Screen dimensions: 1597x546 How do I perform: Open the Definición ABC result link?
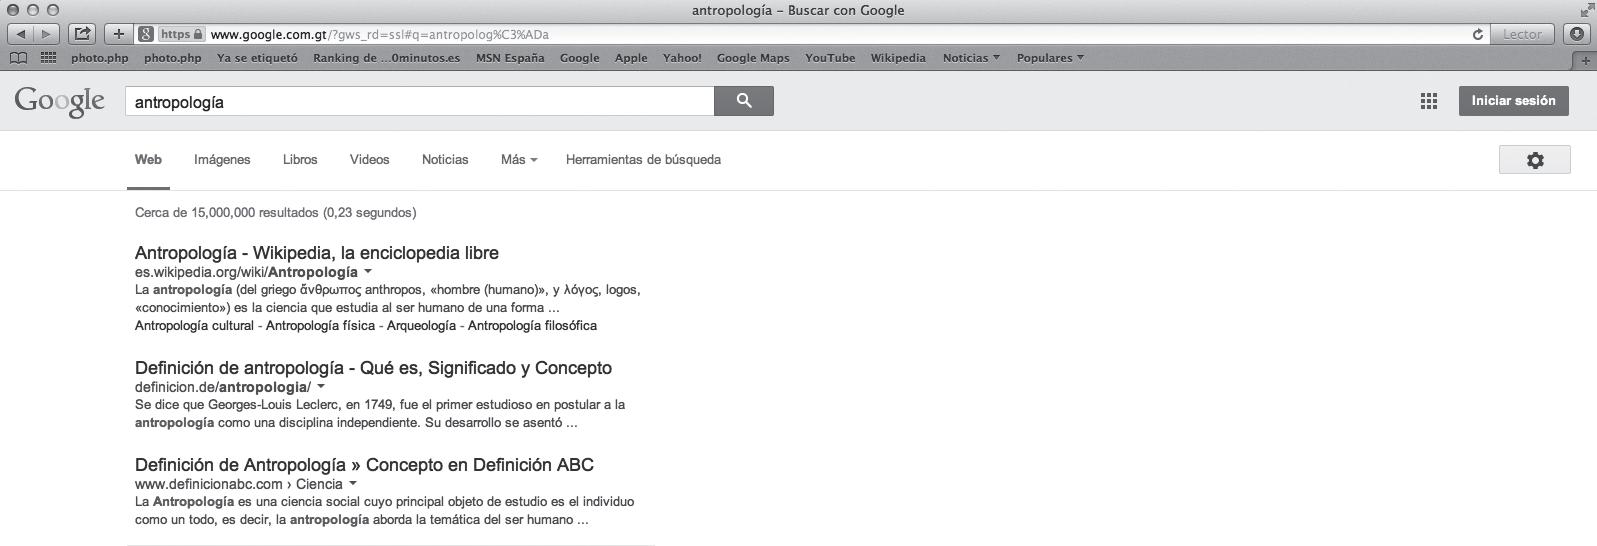pyautogui.click(x=364, y=465)
